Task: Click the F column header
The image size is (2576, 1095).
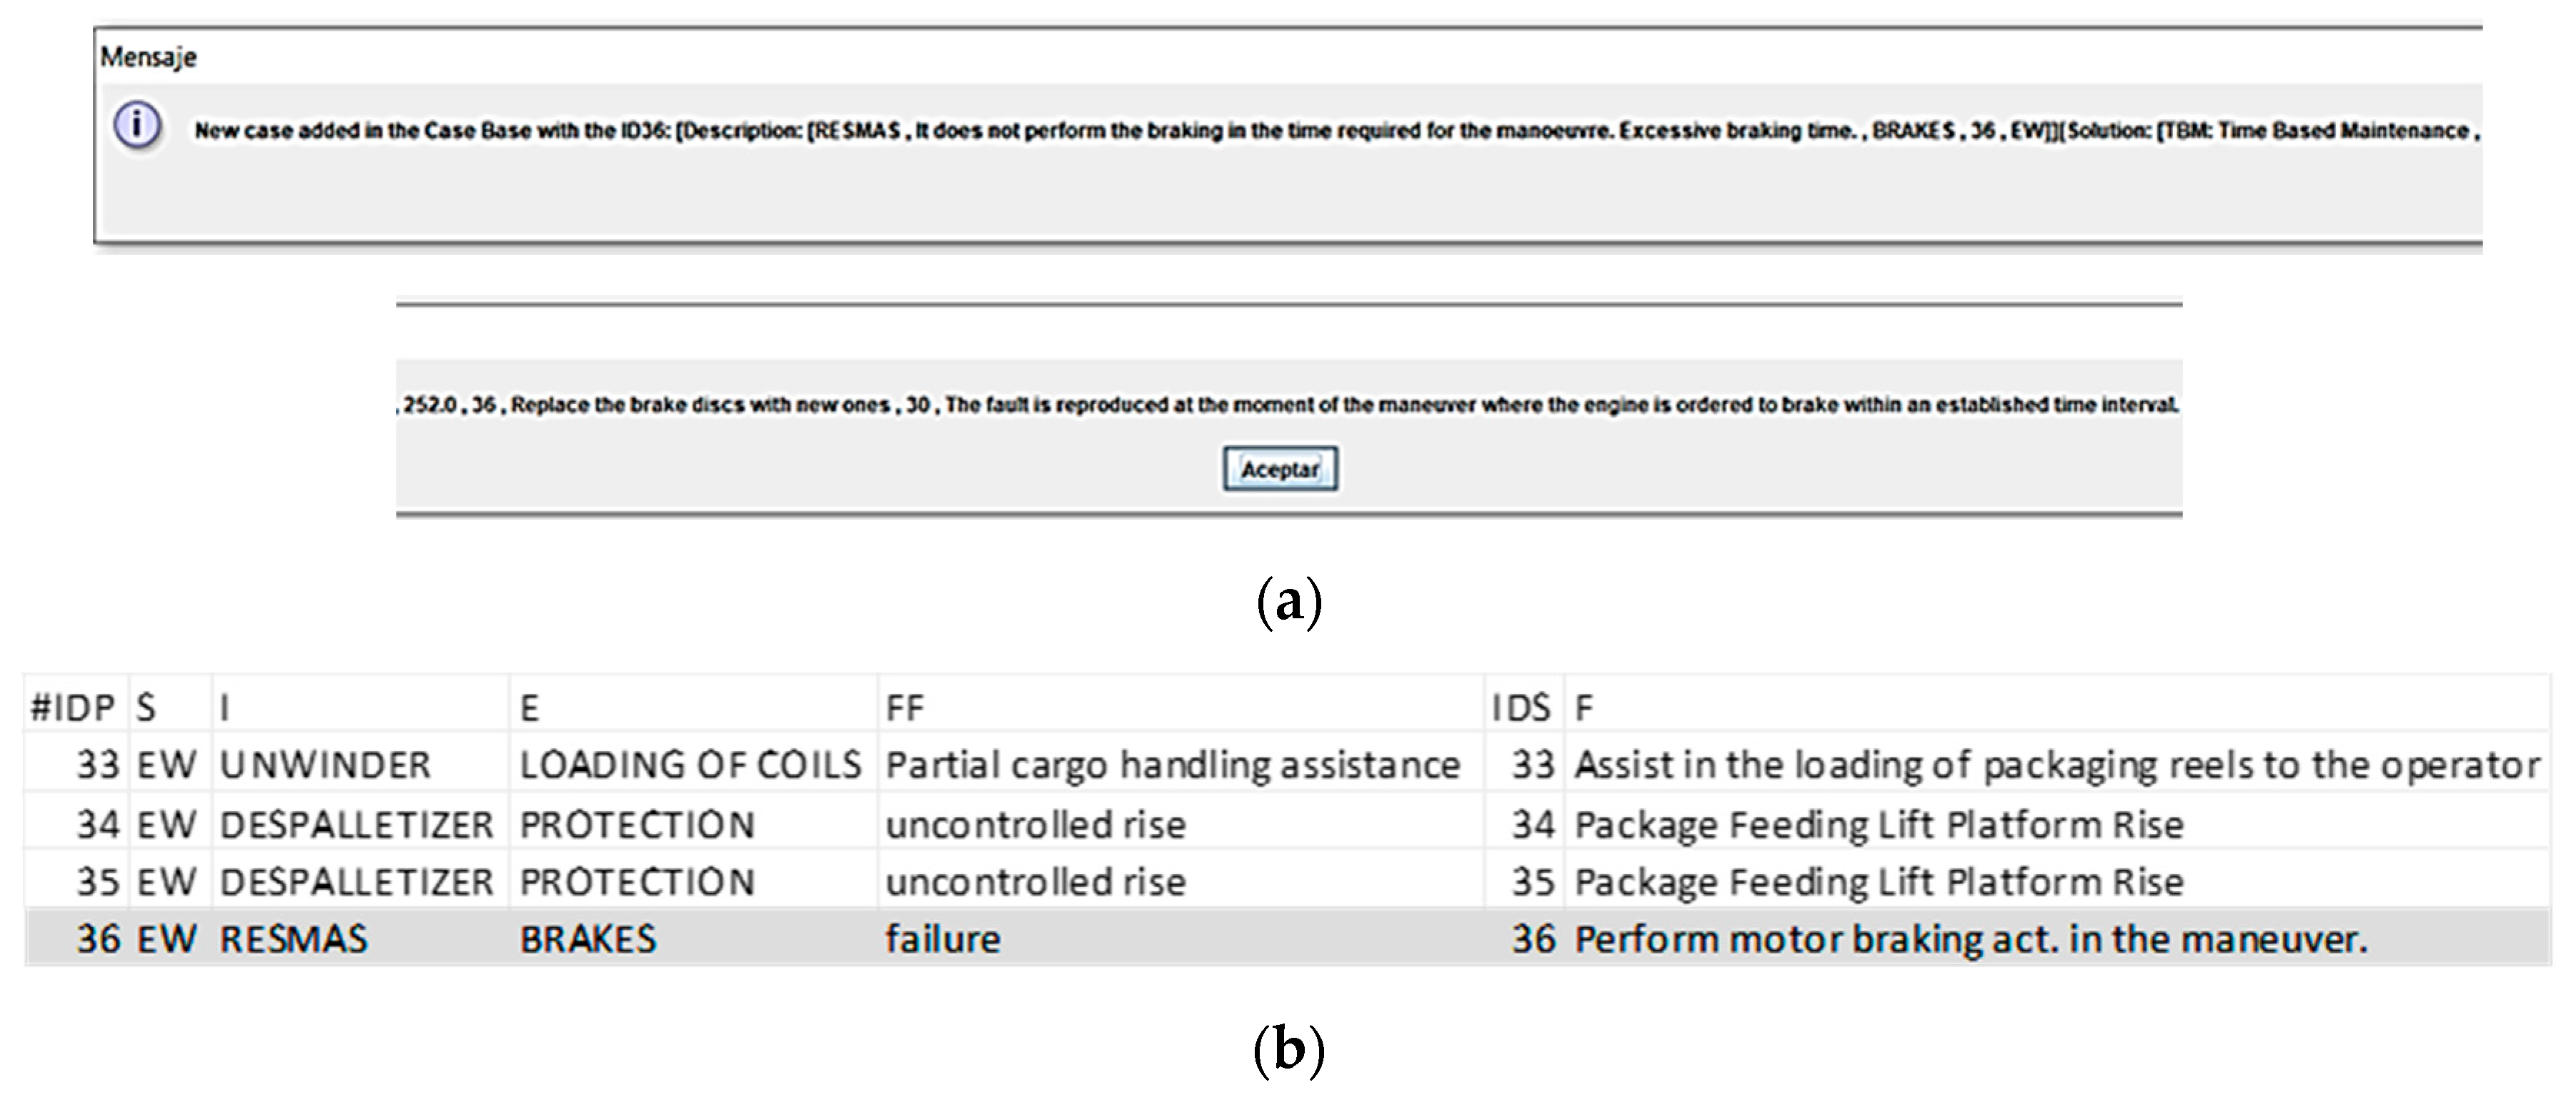Action: click(1584, 708)
